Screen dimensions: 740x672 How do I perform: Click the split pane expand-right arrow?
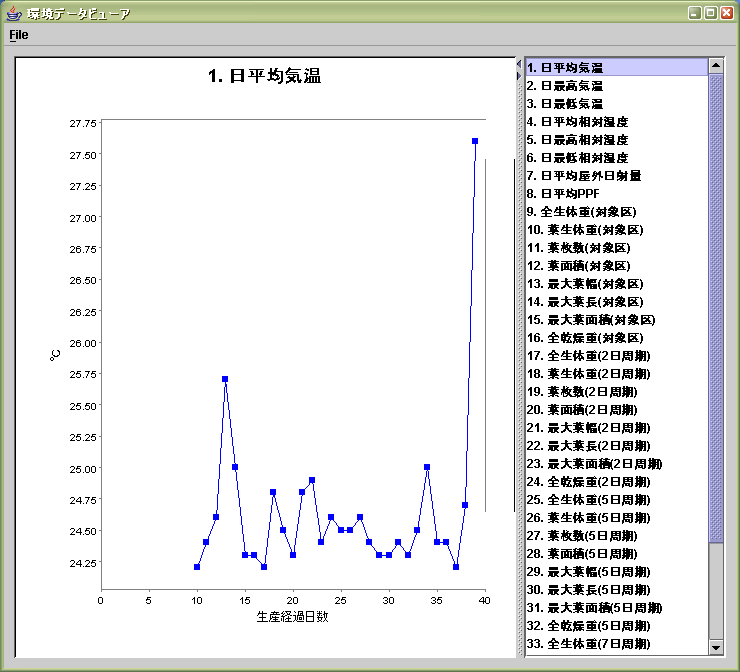pyautogui.click(x=519, y=75)
